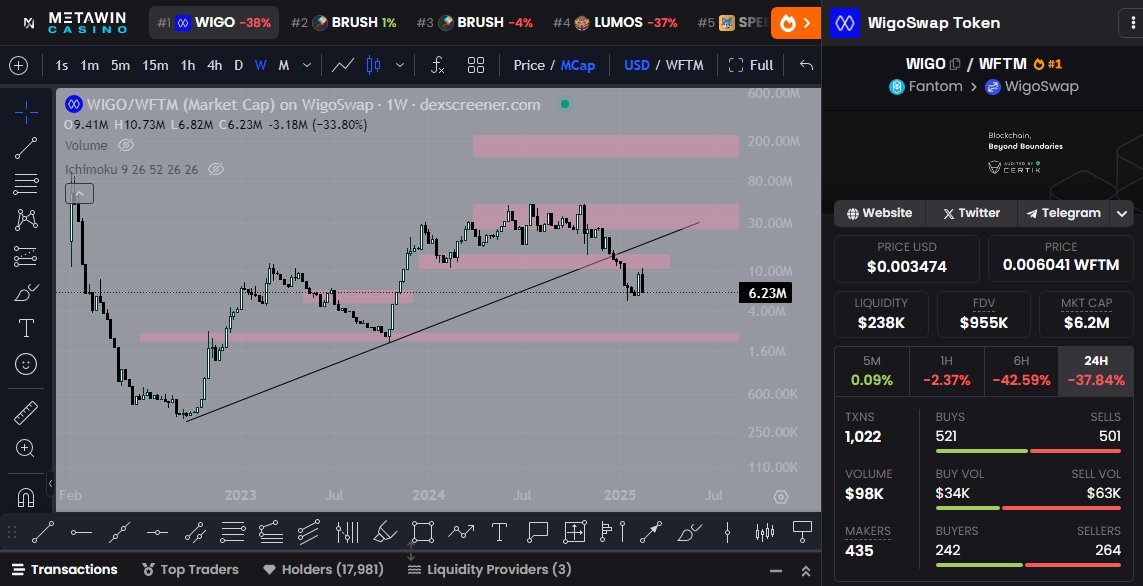Choose the Fib retracement tool in bottom toolbar
This screenshot has height=586, width=1143.
[x=233, y=533]
